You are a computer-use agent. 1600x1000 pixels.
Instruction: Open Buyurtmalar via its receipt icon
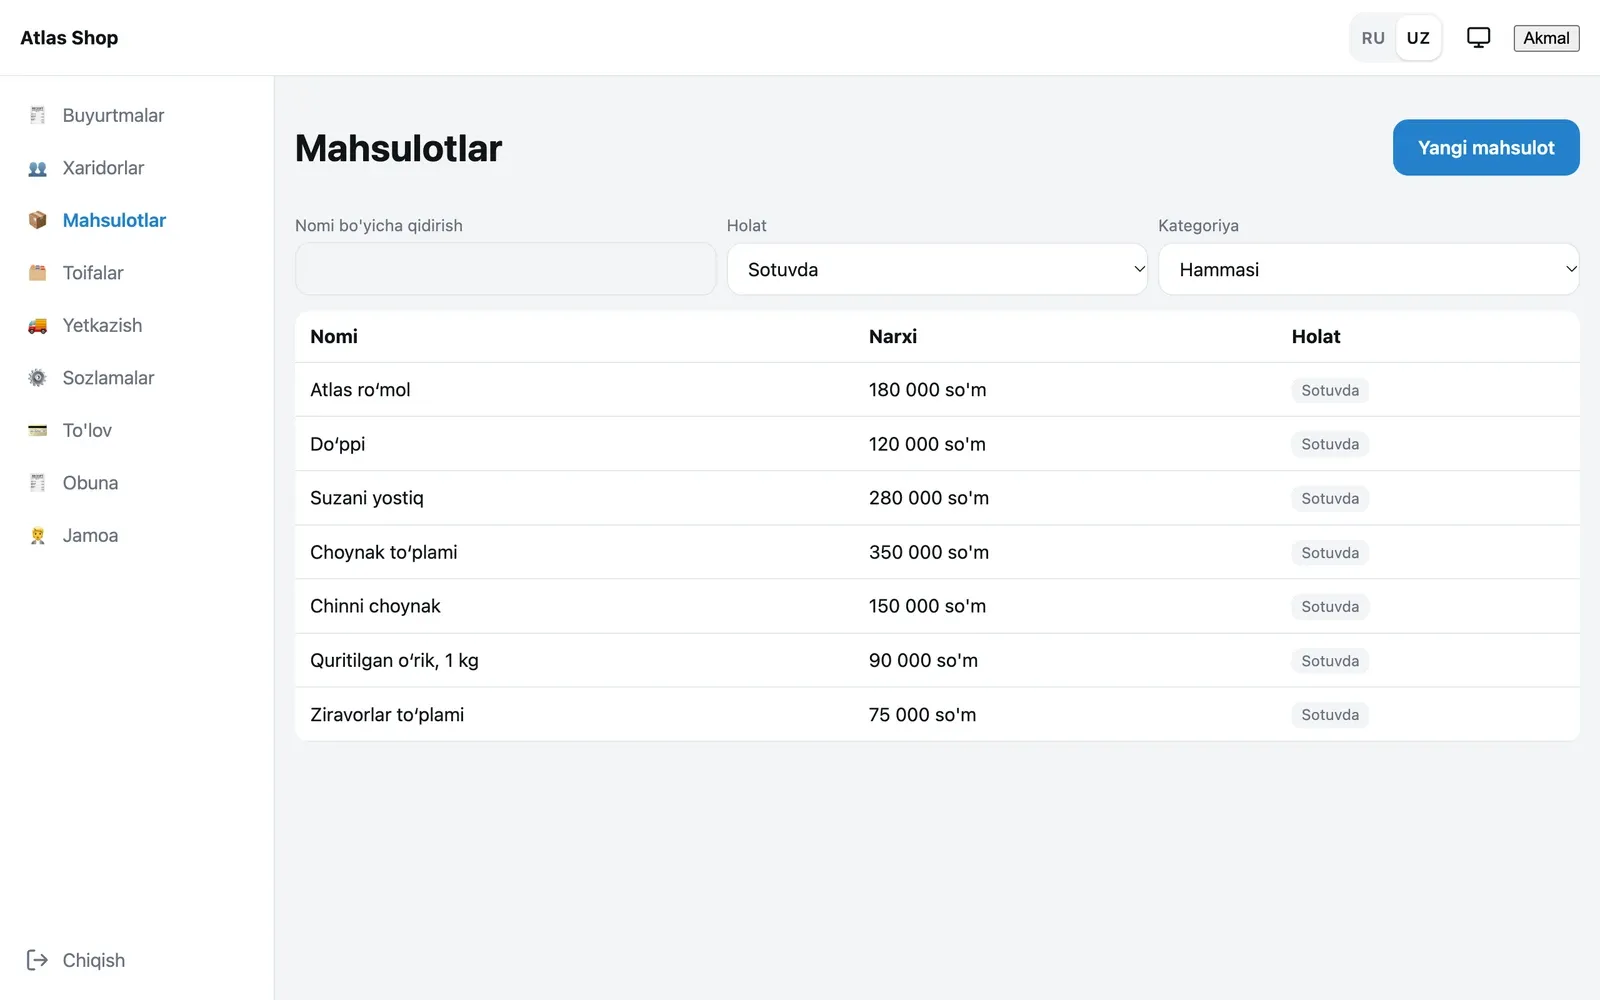37,115
